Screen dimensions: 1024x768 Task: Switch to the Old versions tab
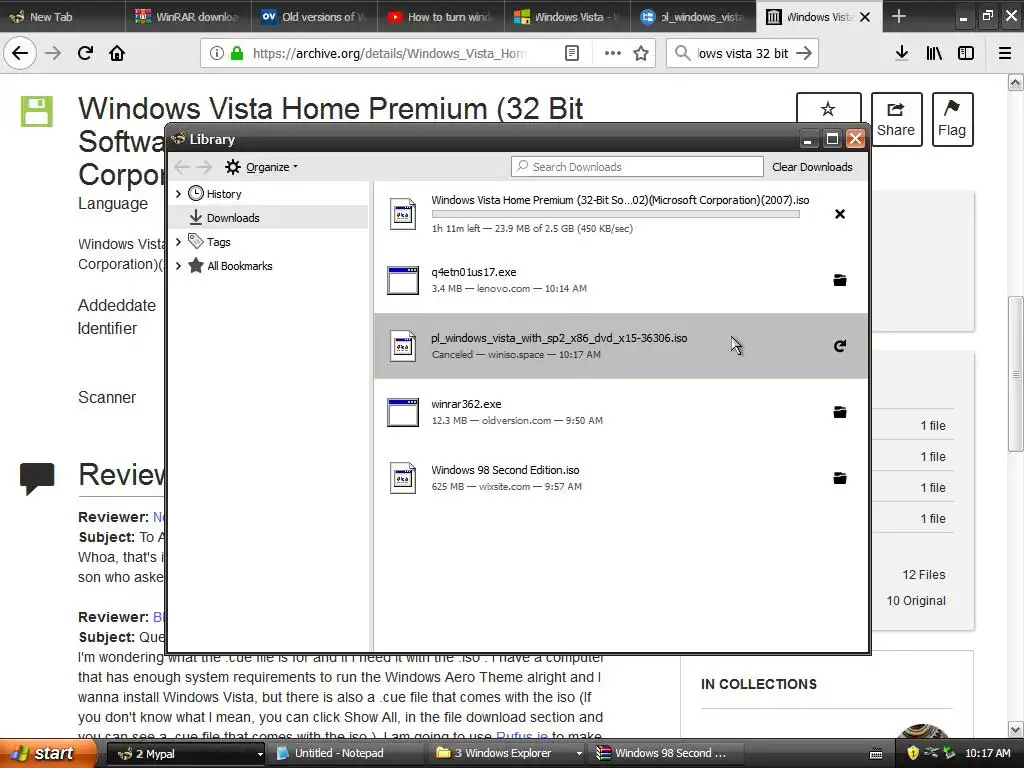314,16
